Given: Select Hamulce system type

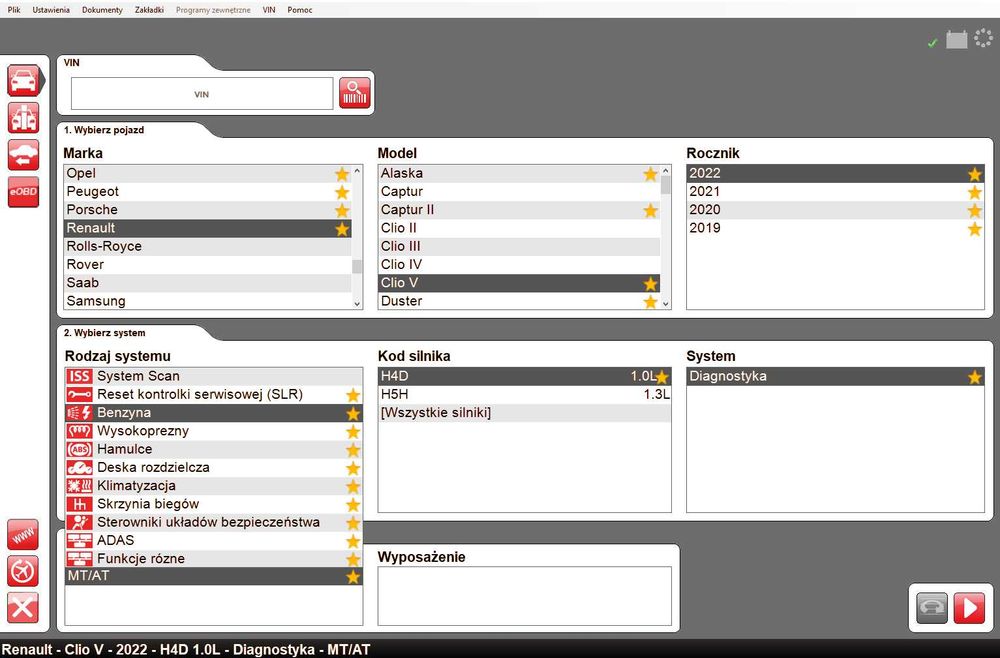Looking at the screenshot, I should (x=214, y=450).
